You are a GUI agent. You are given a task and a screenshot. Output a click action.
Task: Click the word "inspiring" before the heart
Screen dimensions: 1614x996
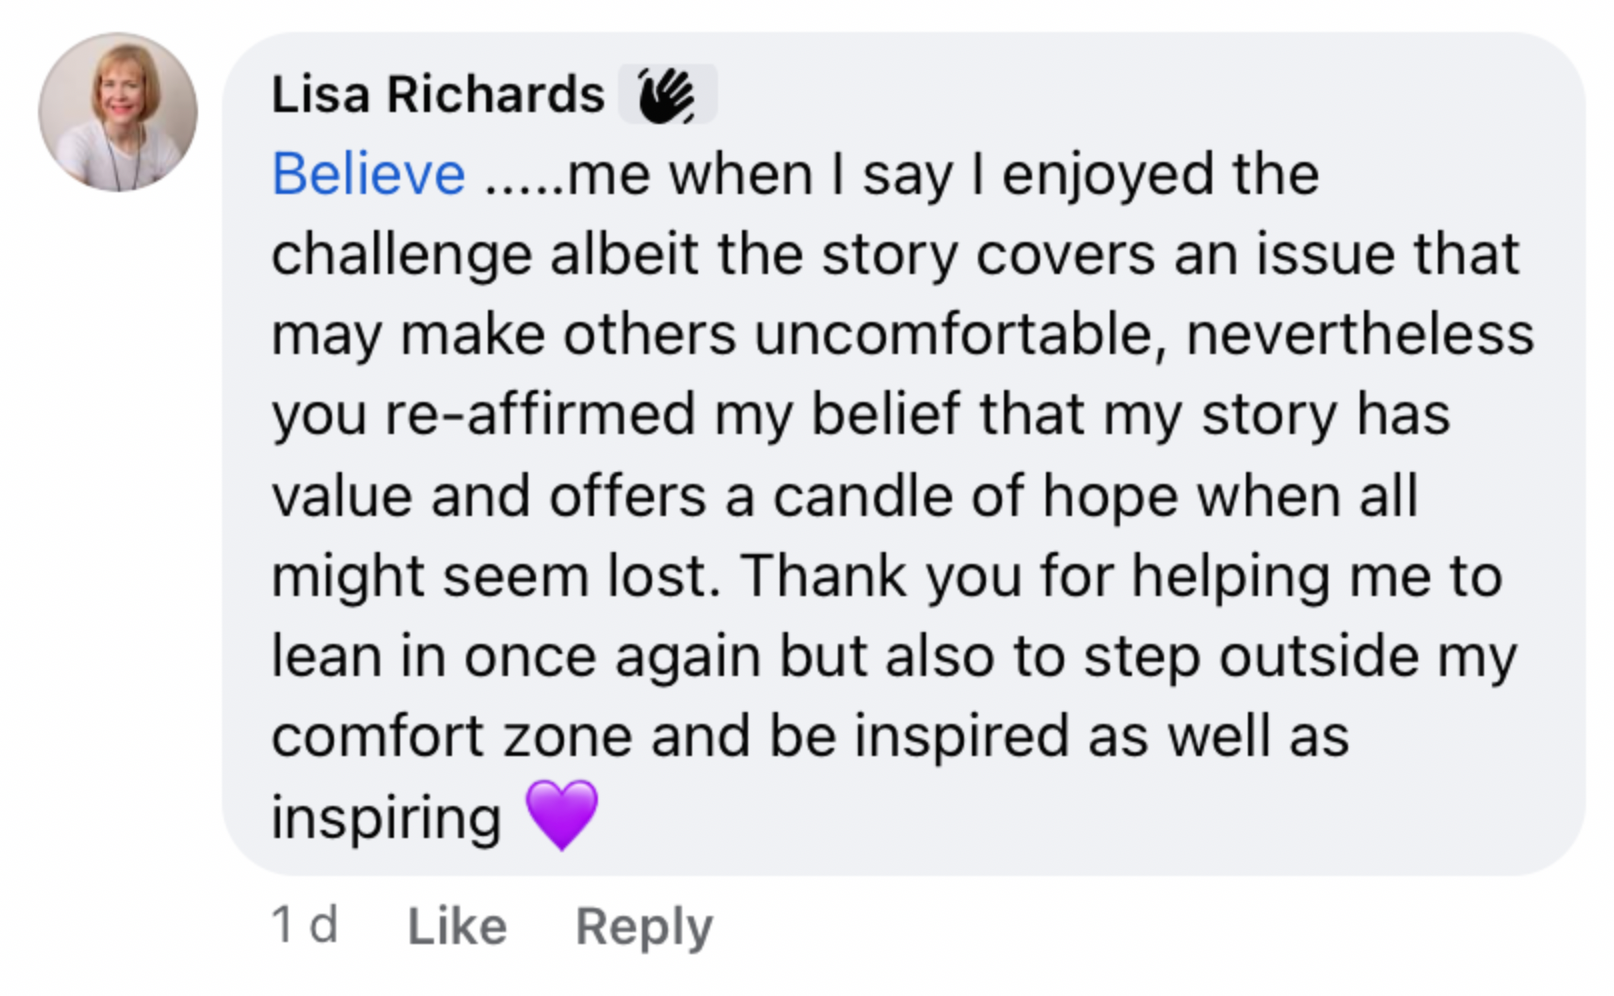386,818
